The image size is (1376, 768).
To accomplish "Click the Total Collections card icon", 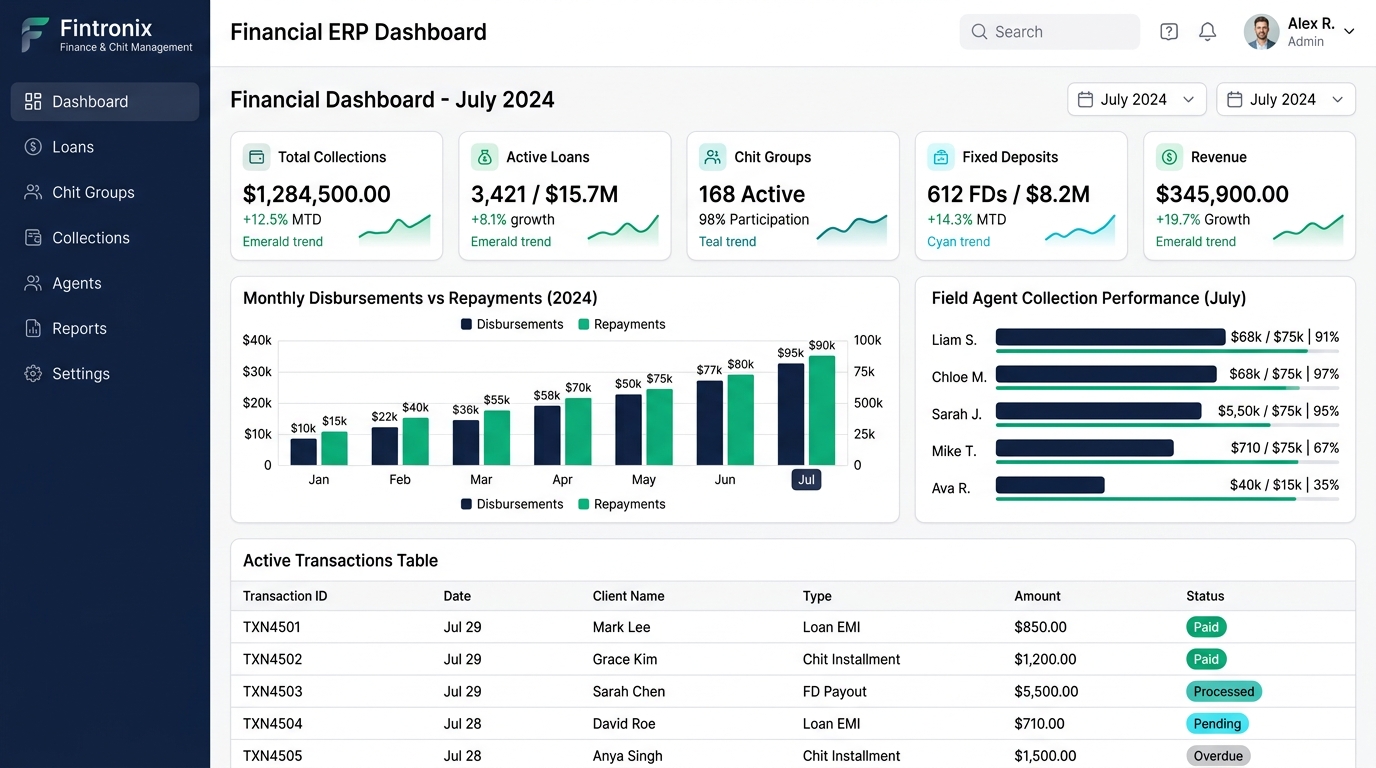I will point(257,157).
